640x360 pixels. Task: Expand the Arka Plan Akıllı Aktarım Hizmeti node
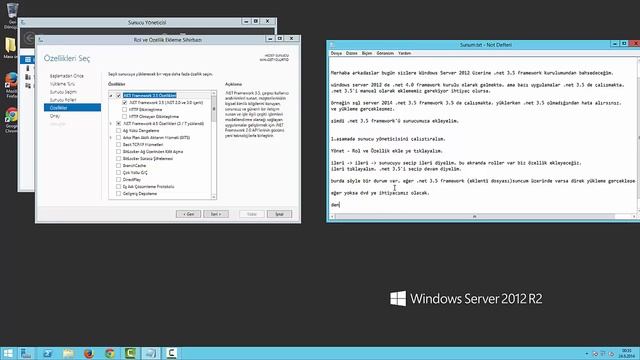coord(111,138)
